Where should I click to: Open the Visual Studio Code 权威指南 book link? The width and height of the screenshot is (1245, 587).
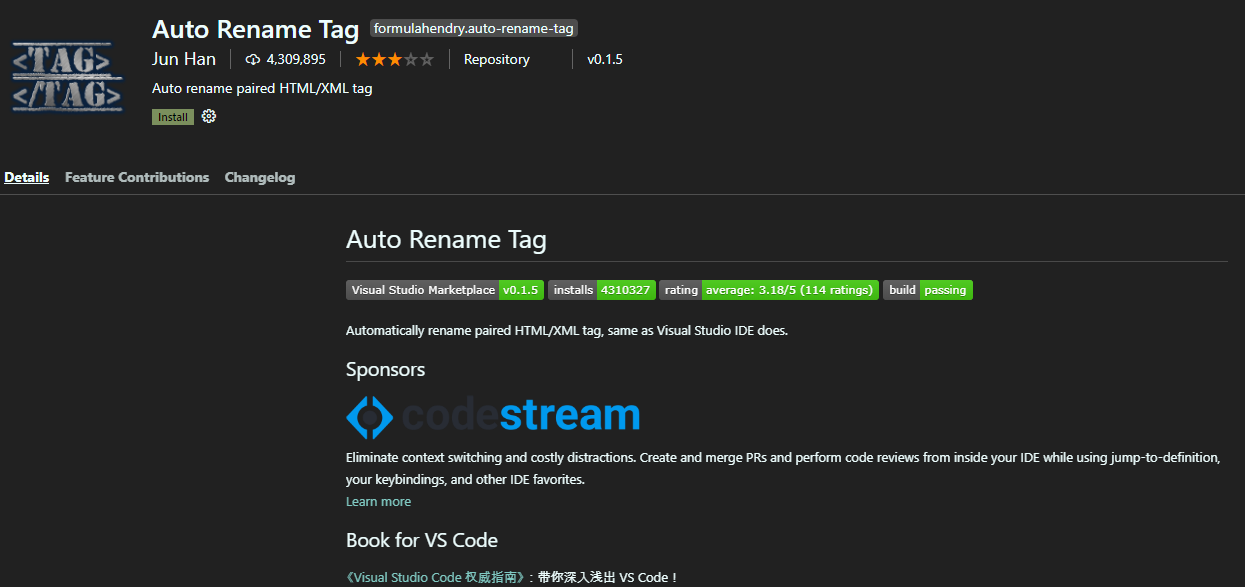click(435, 577)
